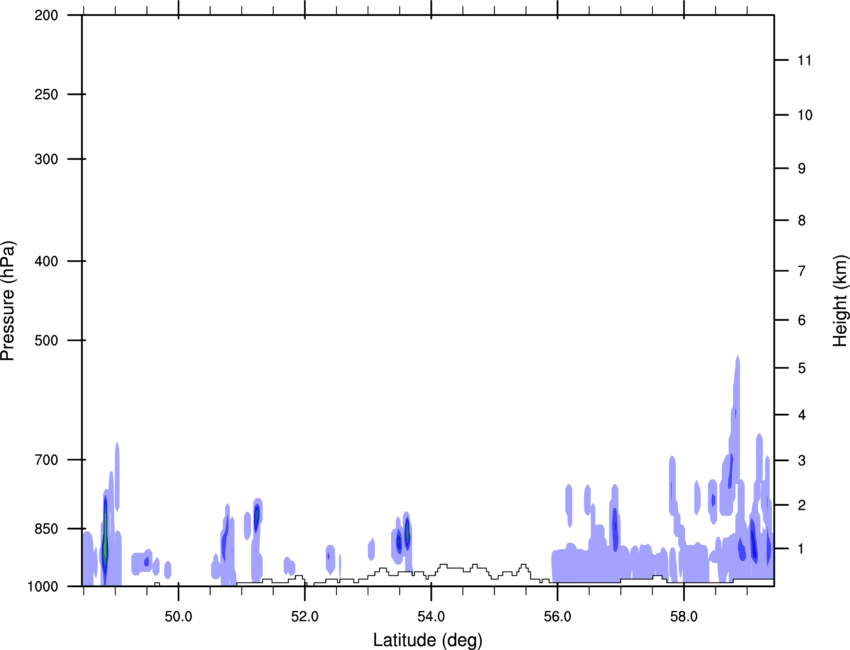The image size is (850, 650).
Task: Click the 'Height (km)' axis title
Action: pyautogui.click(x=840, y=301)
